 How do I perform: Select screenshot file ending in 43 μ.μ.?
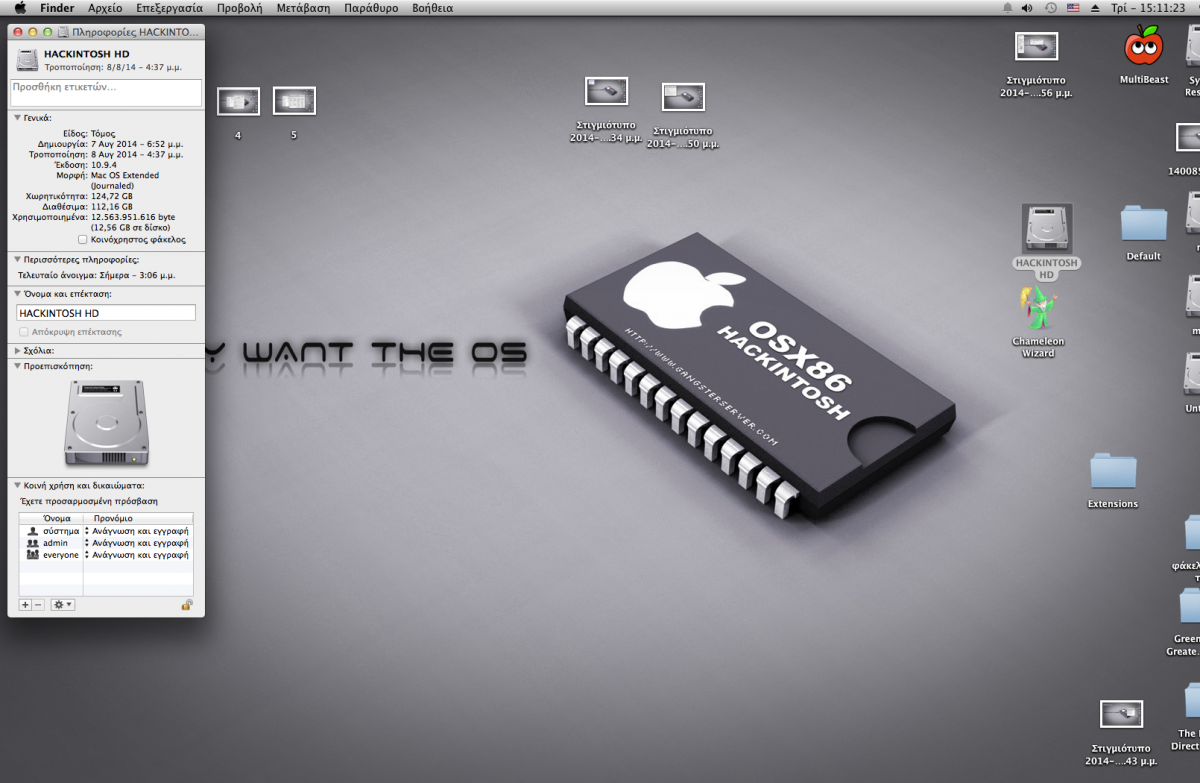(1121, 714)
